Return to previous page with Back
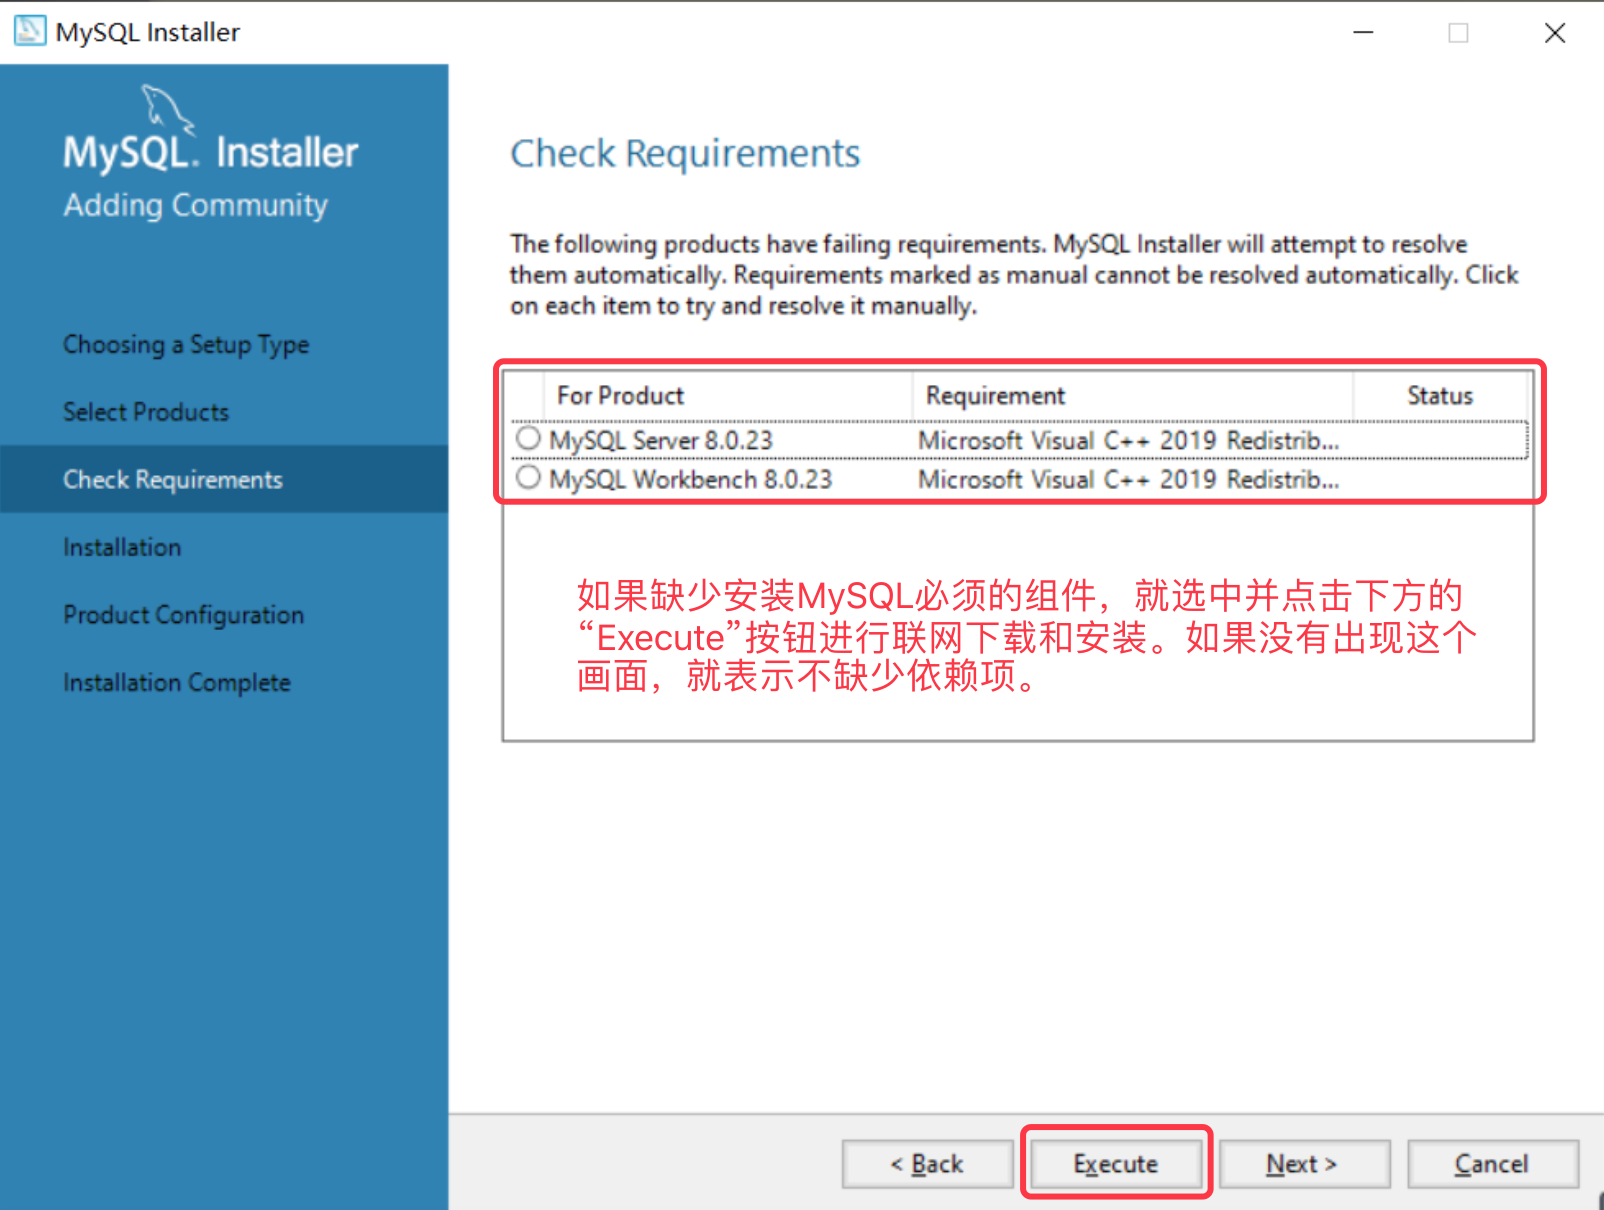Viewport: 1604px width, 1210px height. tap(927, 1164)
